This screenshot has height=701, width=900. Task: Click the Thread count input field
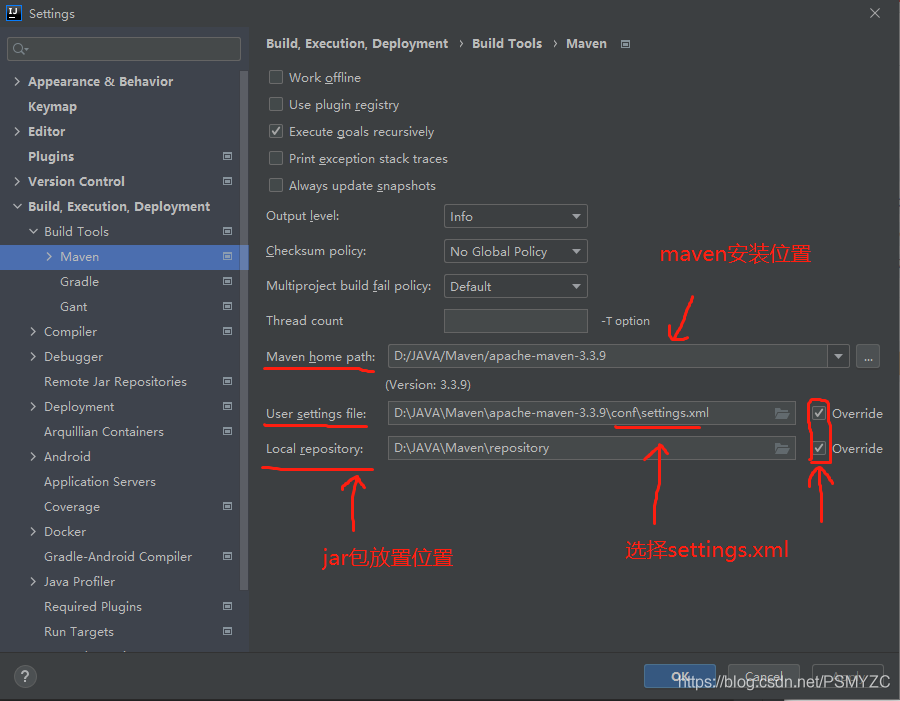515,321
